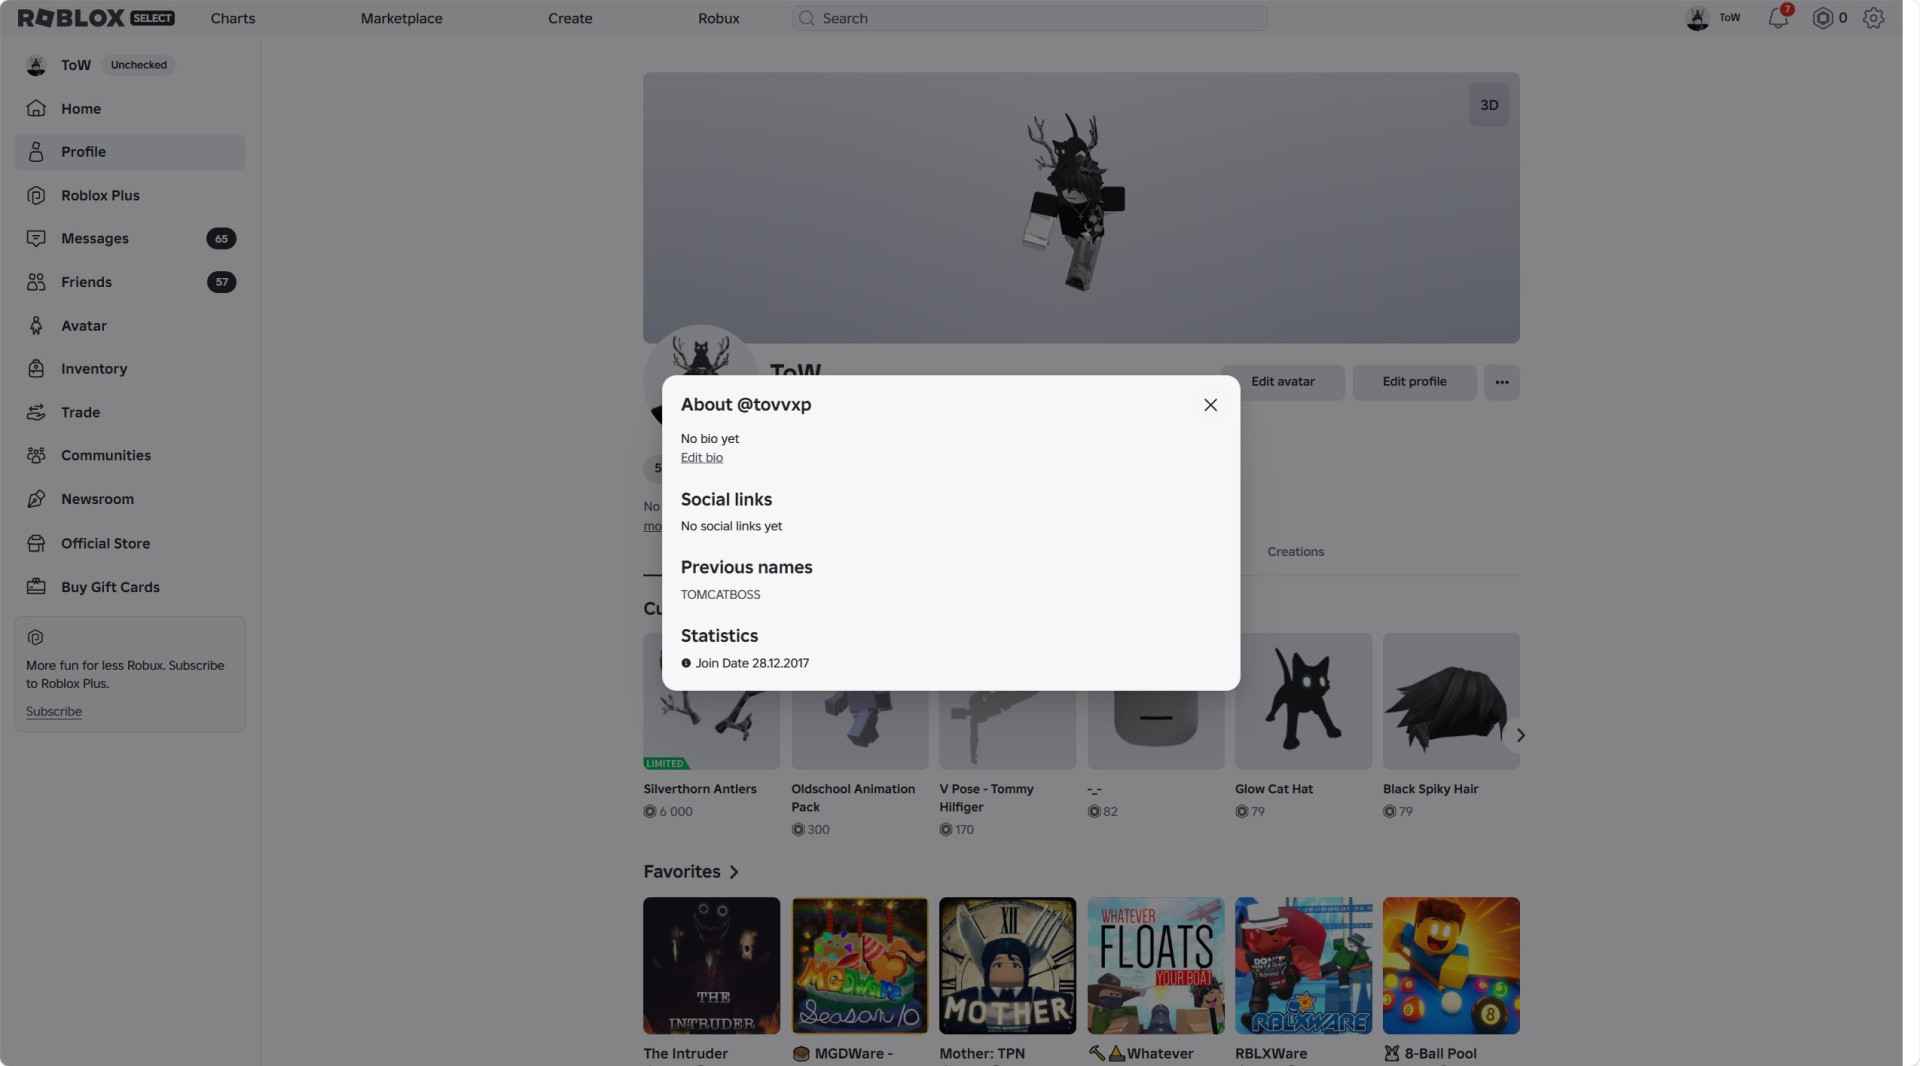Click the ToW username in left sidebar
The width and height of the screenshot is (1920, 1066).
[x=76, y=65]
